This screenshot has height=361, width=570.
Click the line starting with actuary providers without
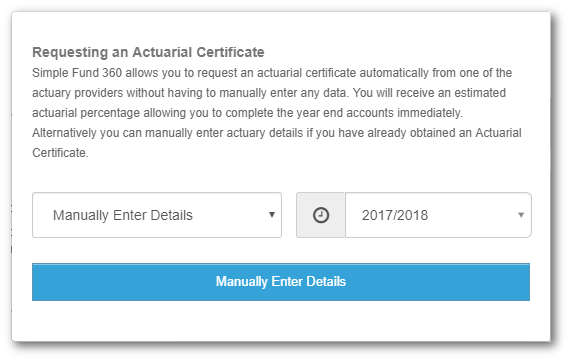point(269,93)
